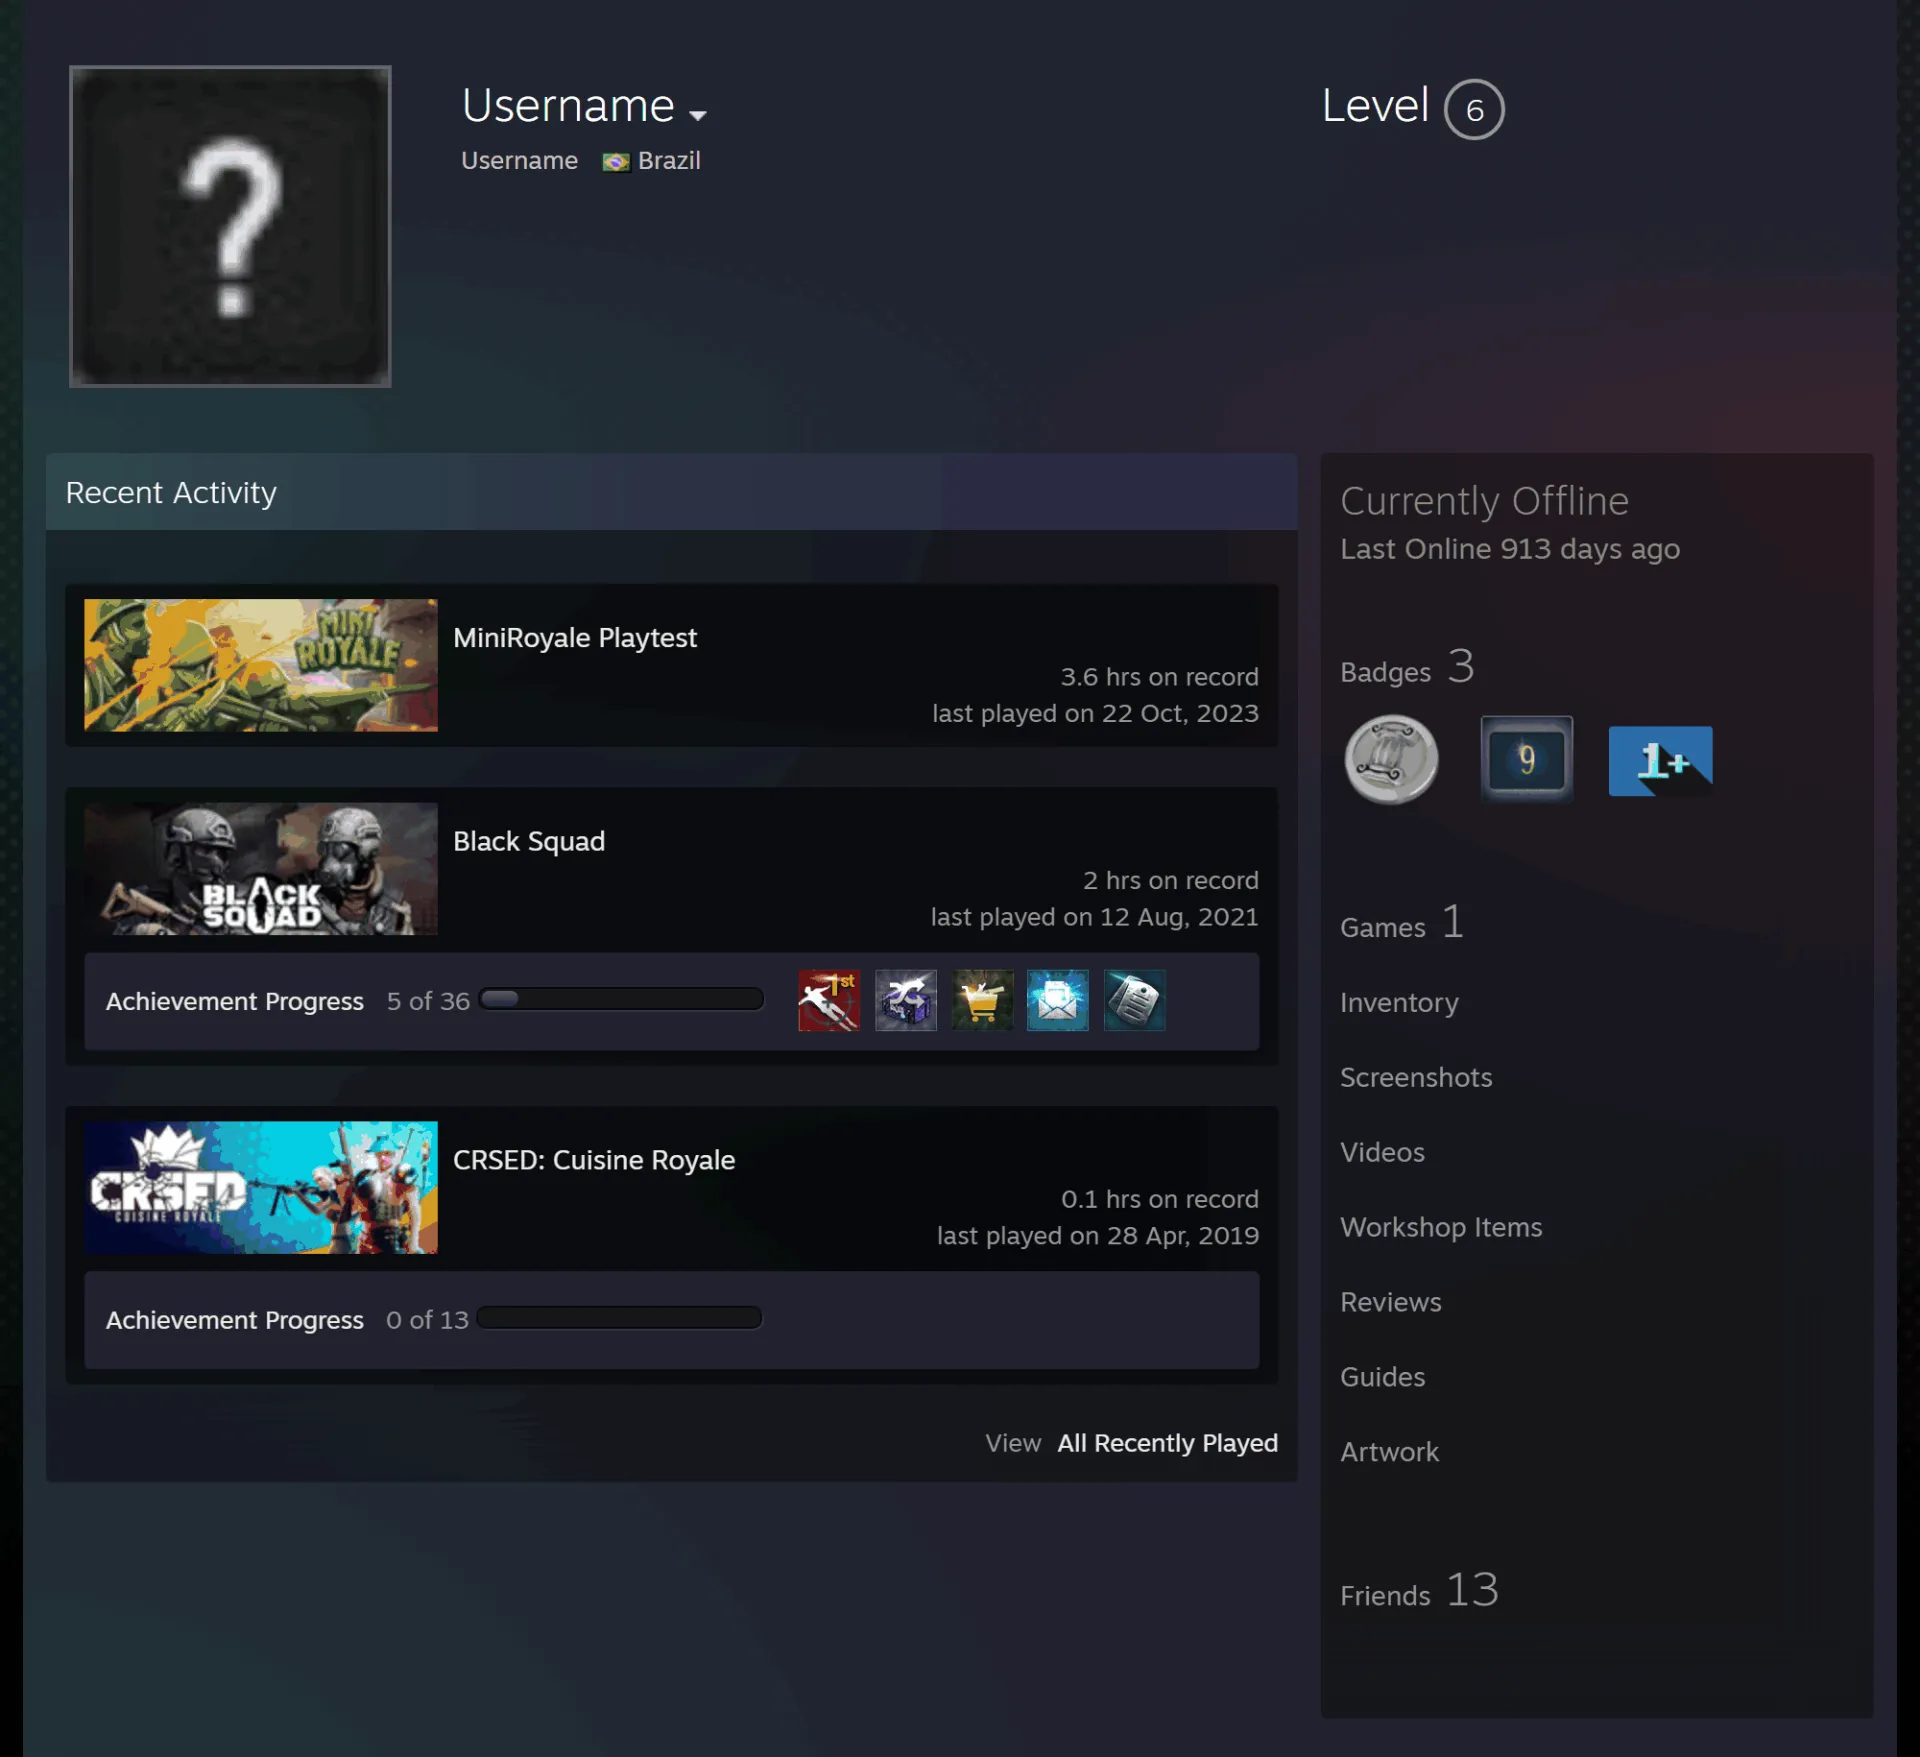This screenshot has width=1920, height=1757.
Task: Click the Recent Activity header
Action: [x=671, y=492]
